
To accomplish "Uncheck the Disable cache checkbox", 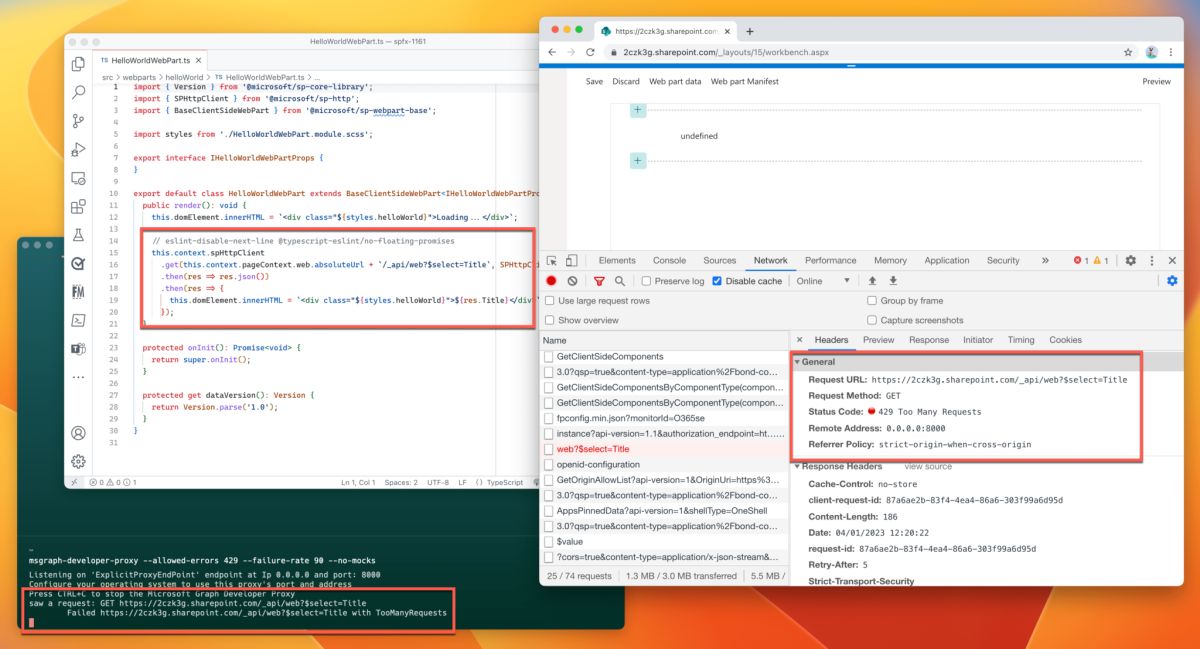I will [717, 281].
